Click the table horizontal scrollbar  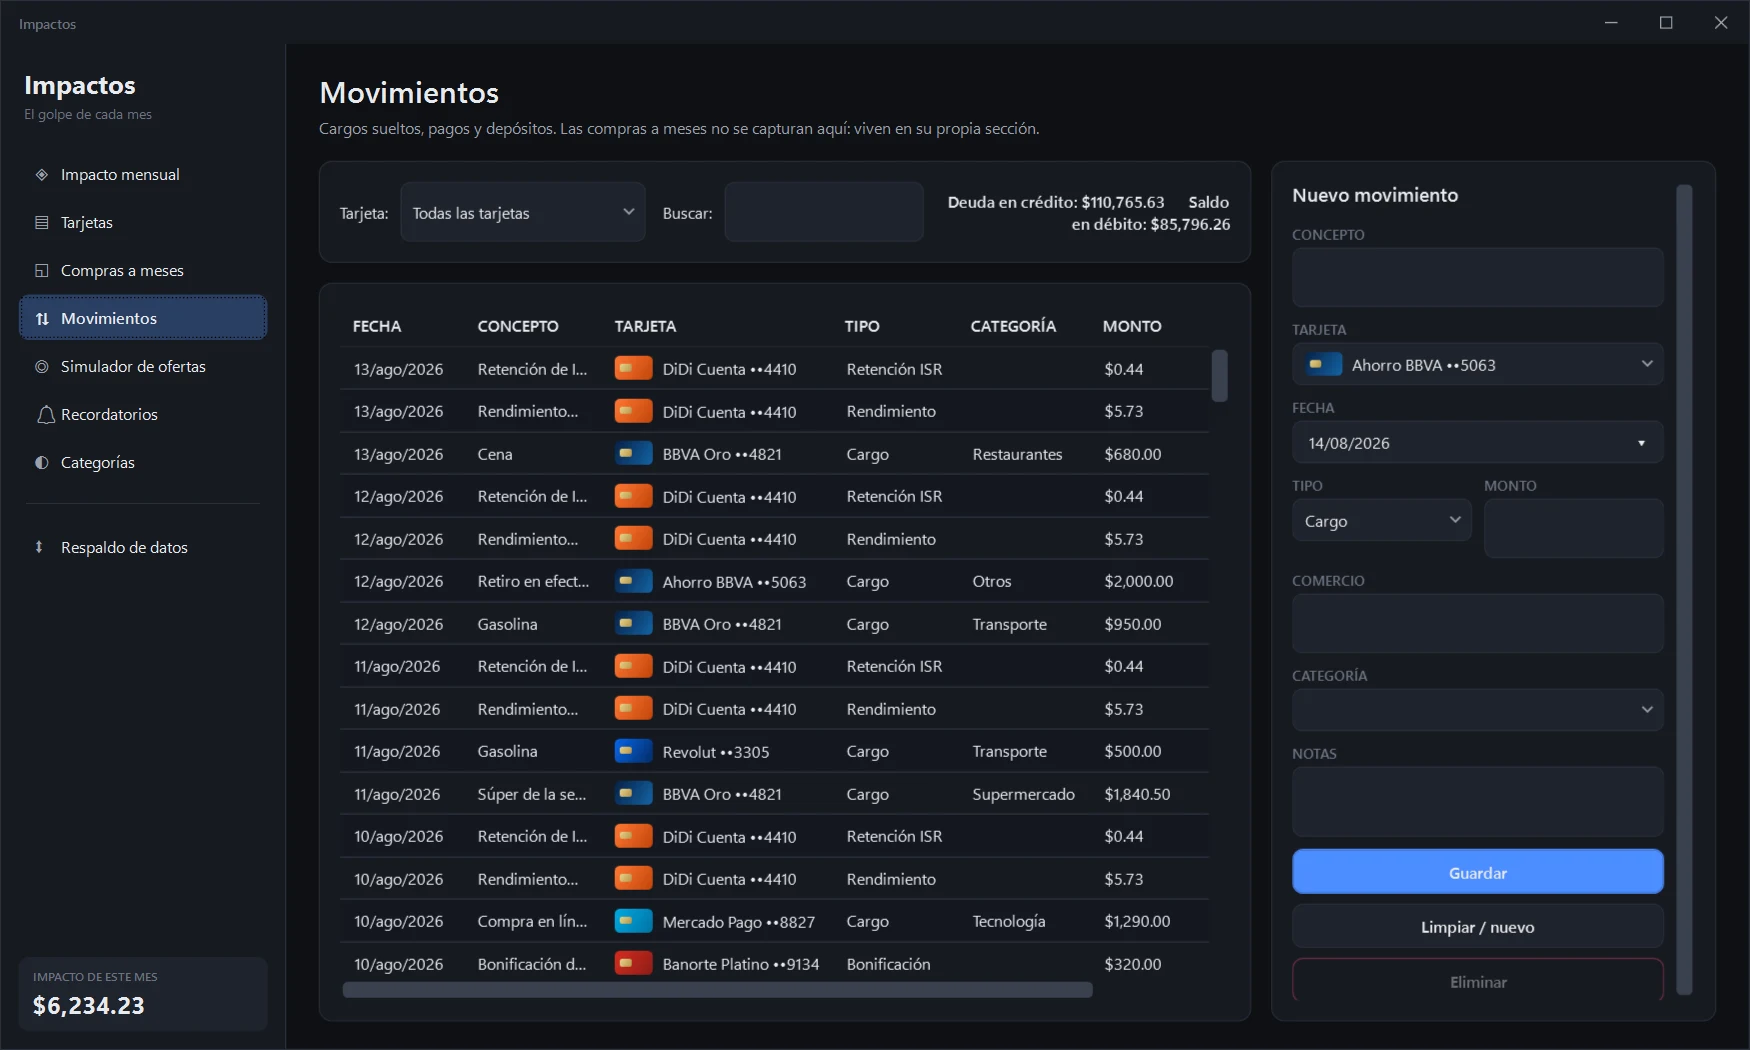[717, 990]
